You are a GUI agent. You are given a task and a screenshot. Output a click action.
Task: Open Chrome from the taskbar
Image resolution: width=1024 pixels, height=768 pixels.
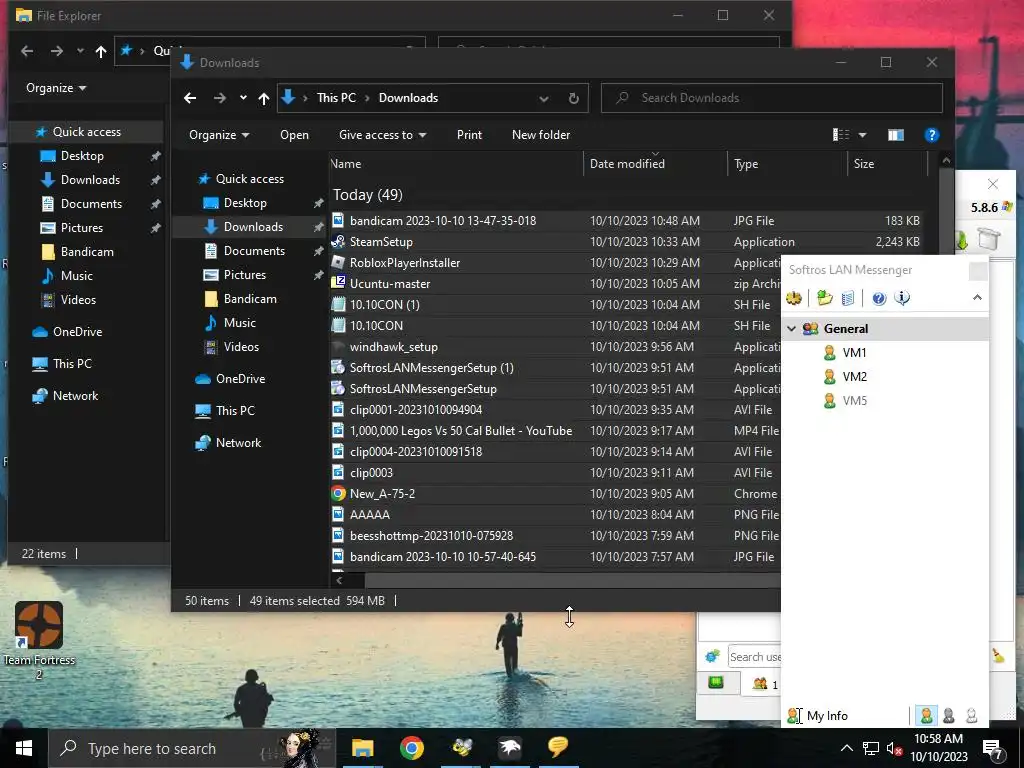tap(411, 748)
